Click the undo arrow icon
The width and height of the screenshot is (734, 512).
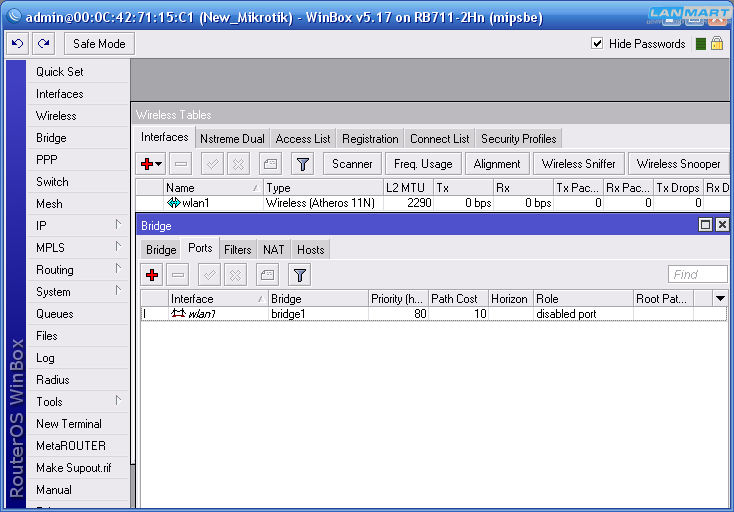(17, 44)
